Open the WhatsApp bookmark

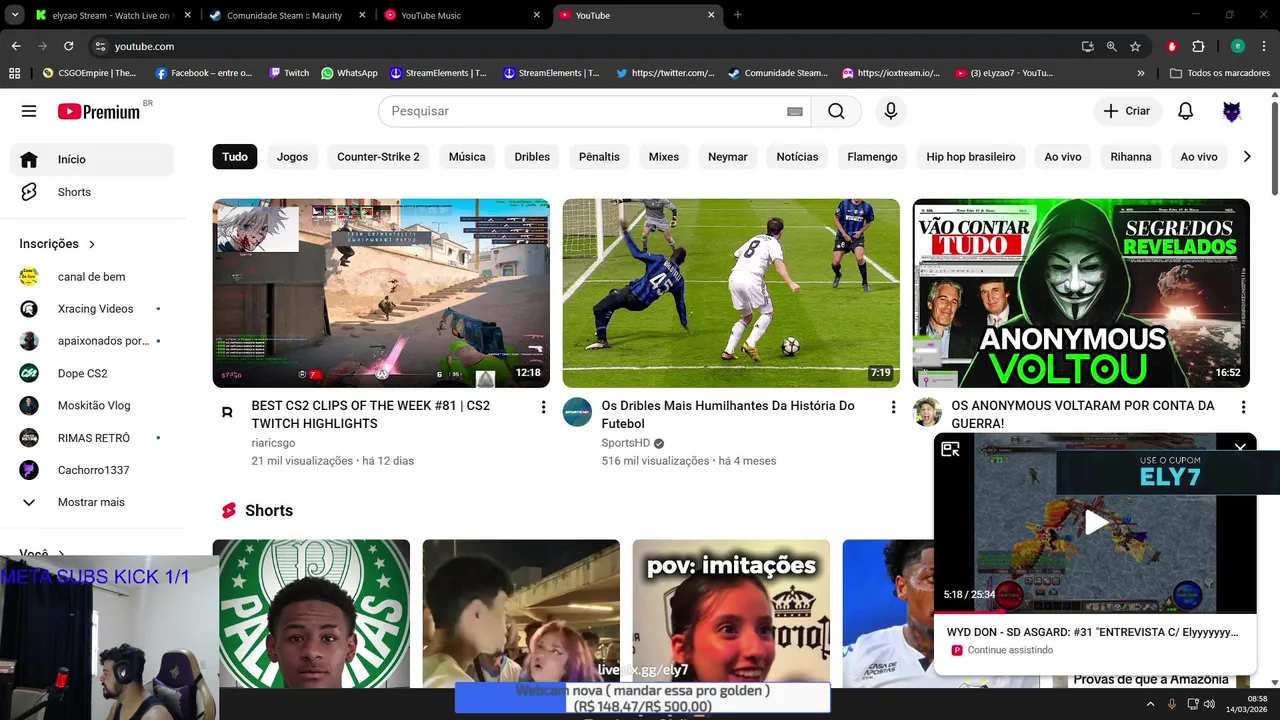(349, 73)
